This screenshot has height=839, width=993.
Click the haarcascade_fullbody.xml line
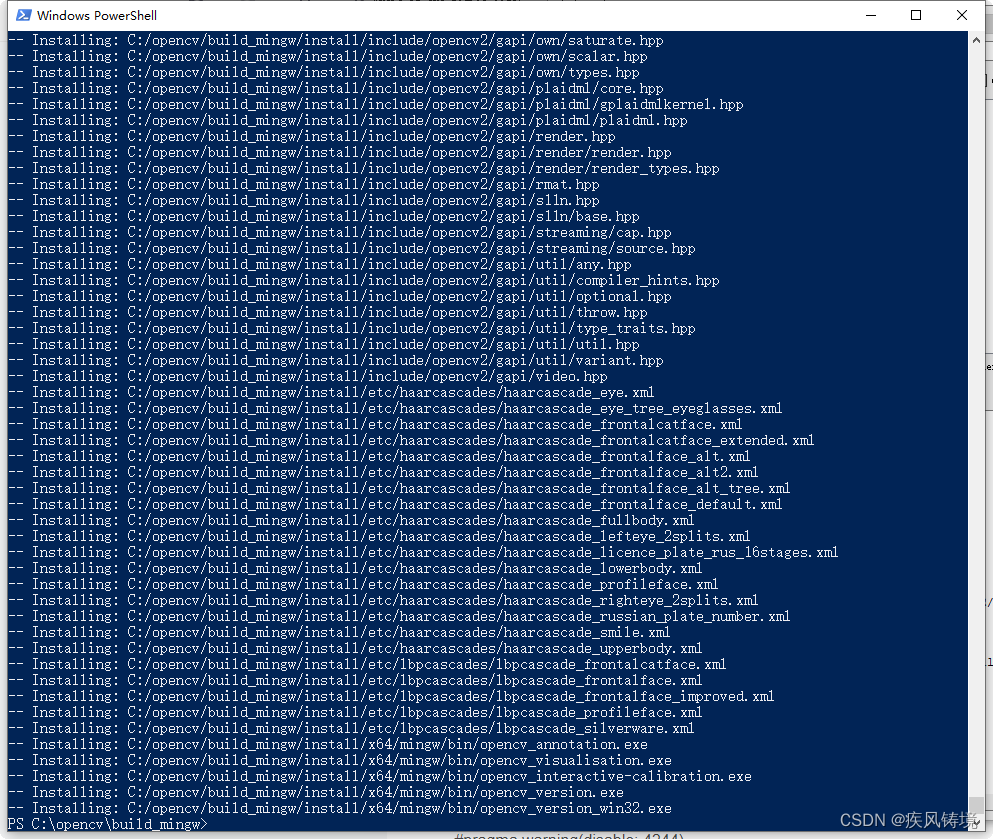(351, 520)
